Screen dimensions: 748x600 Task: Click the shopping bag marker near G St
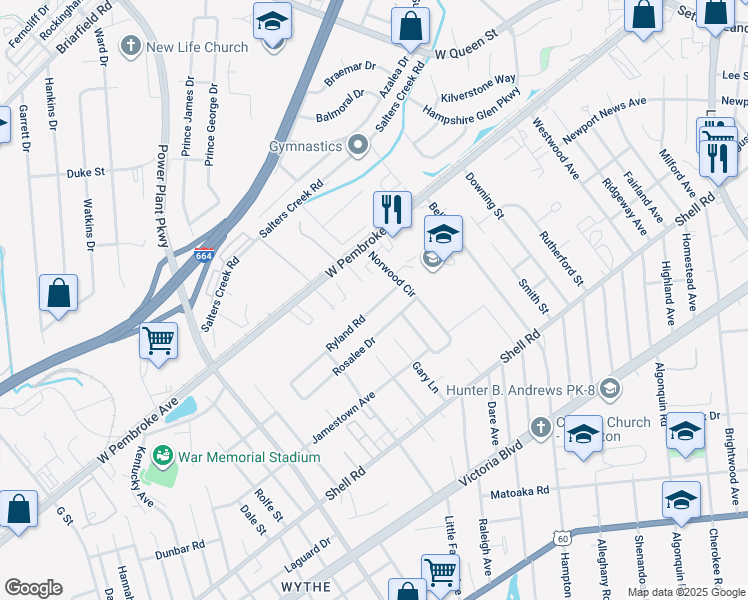tap(19, 508)
